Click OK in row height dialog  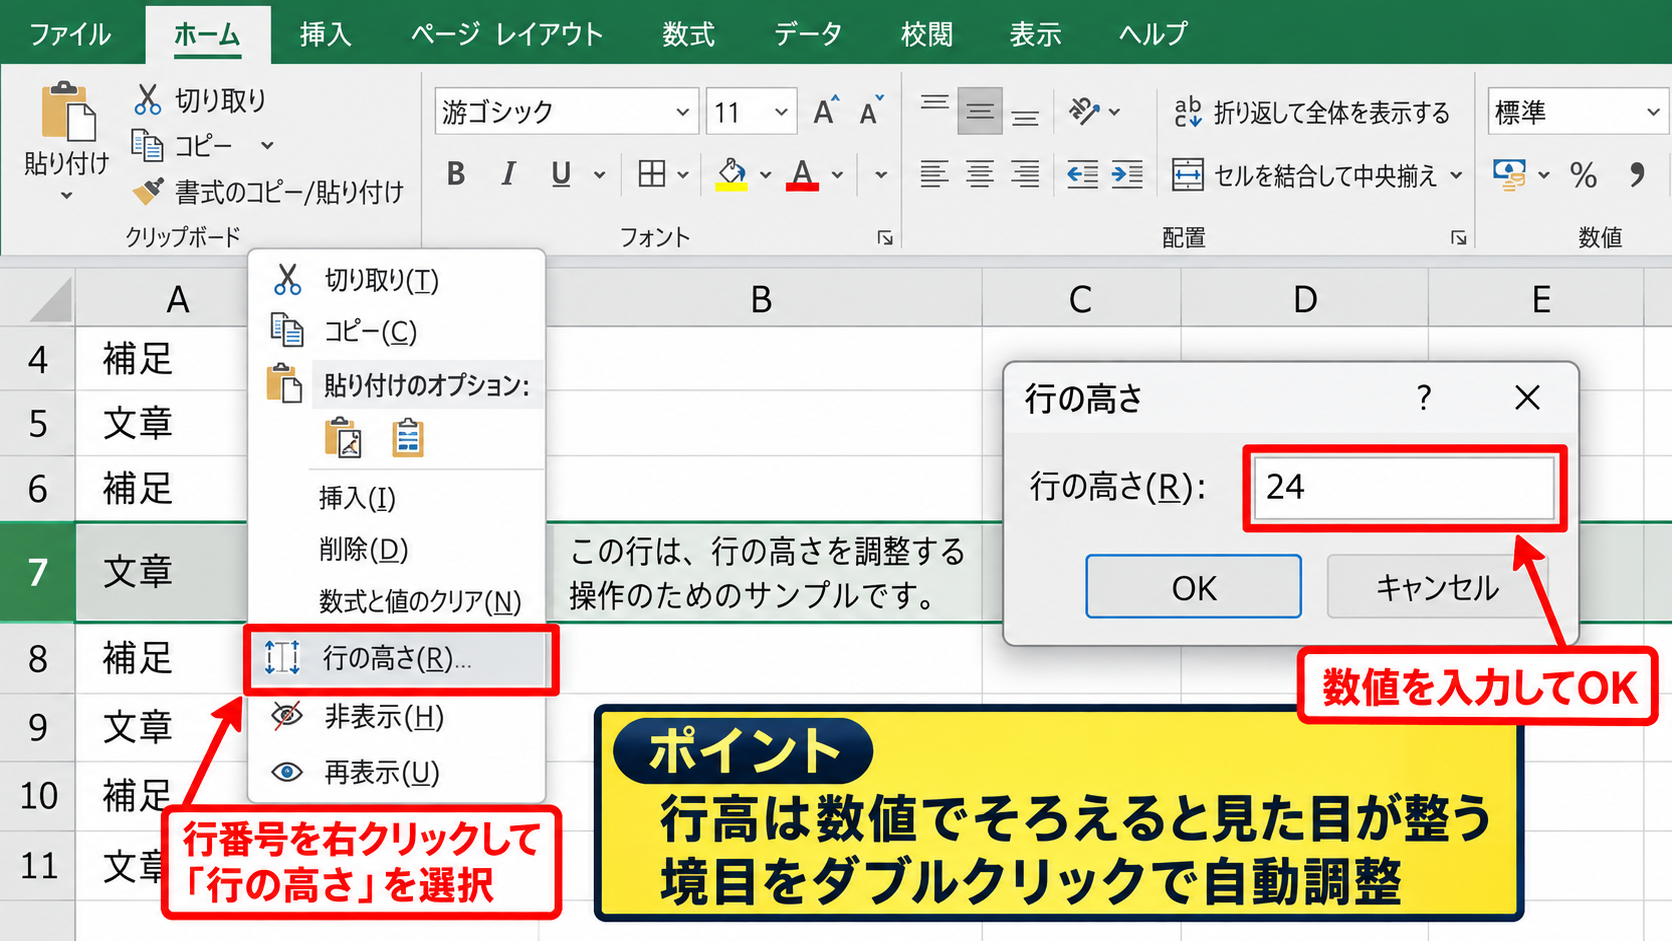tap(1193, 587)
